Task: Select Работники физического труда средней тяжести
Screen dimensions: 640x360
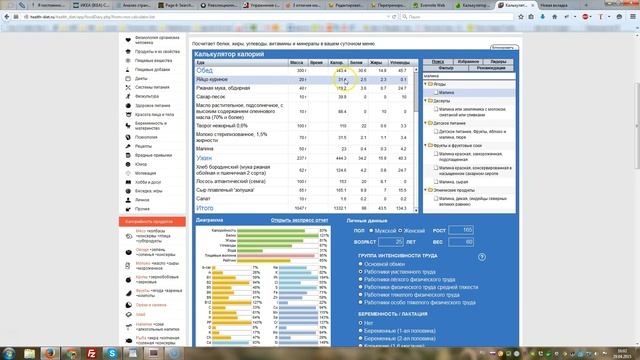Action: [360, 287]
